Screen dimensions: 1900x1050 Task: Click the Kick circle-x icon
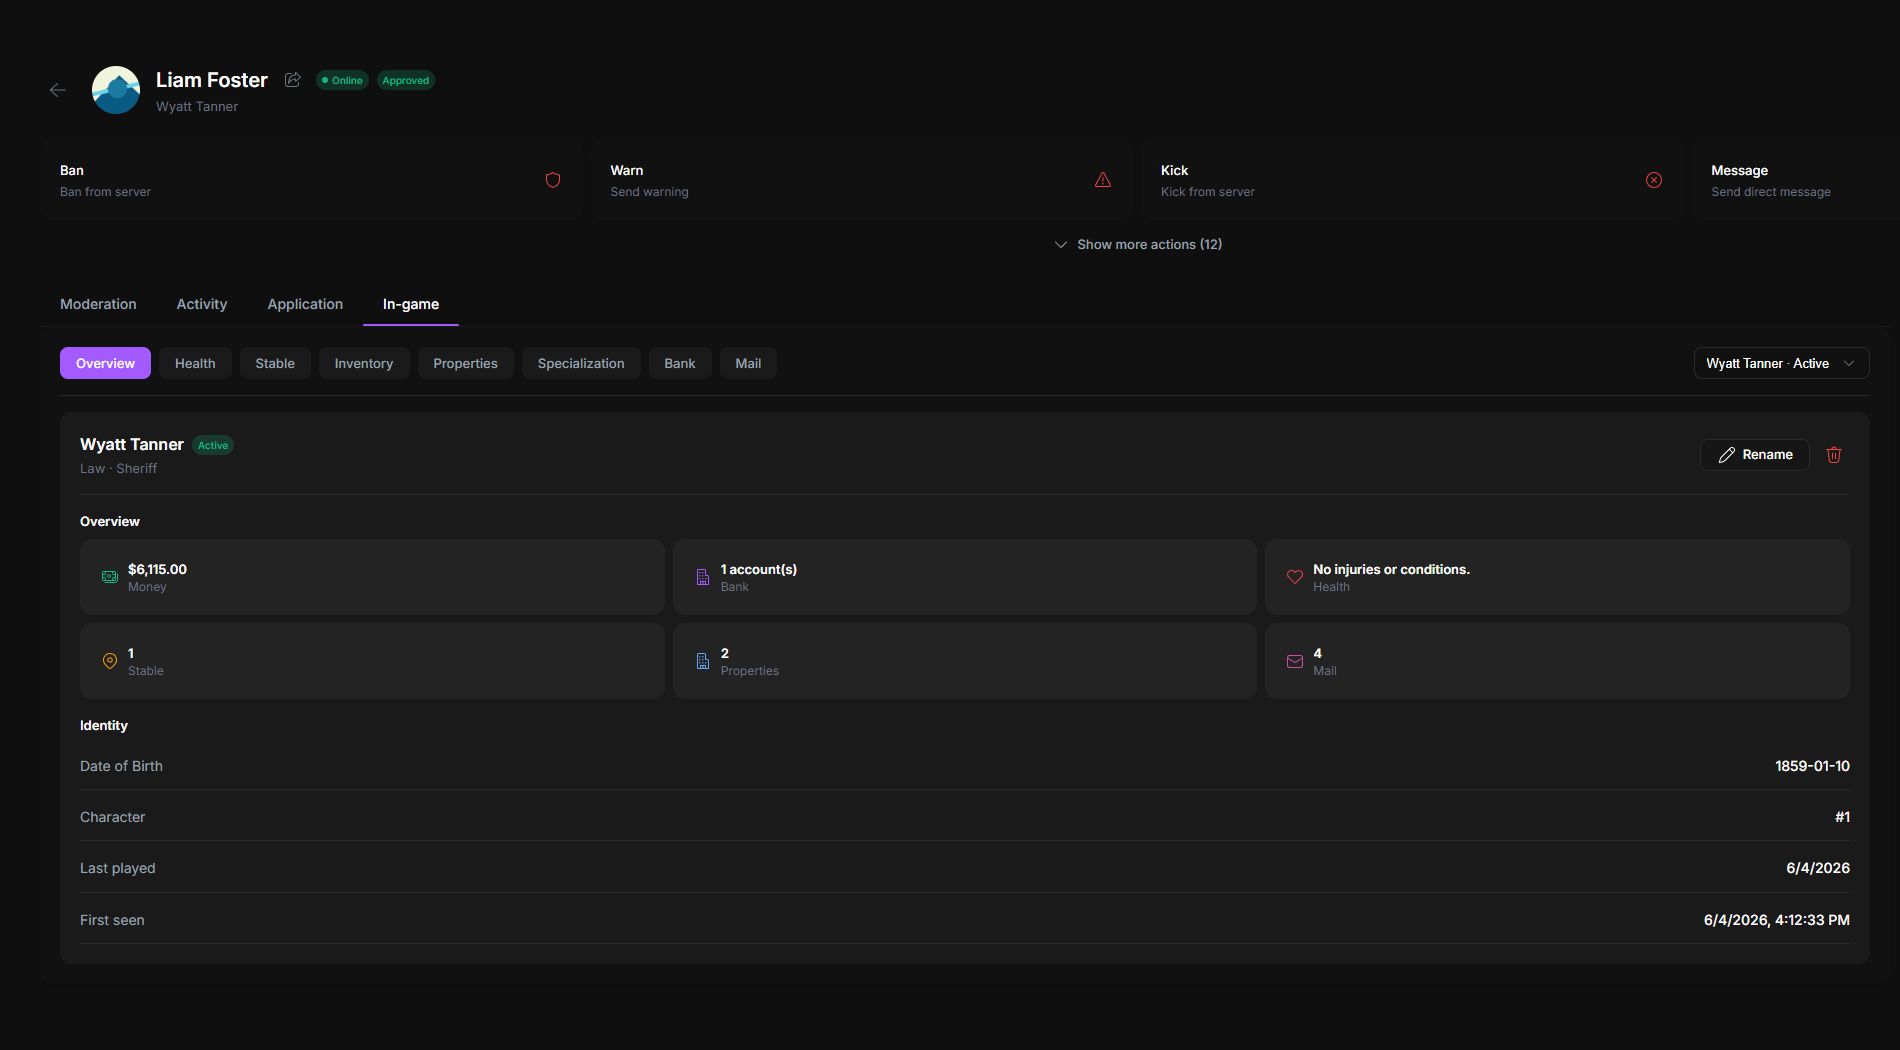(1654, 180)
